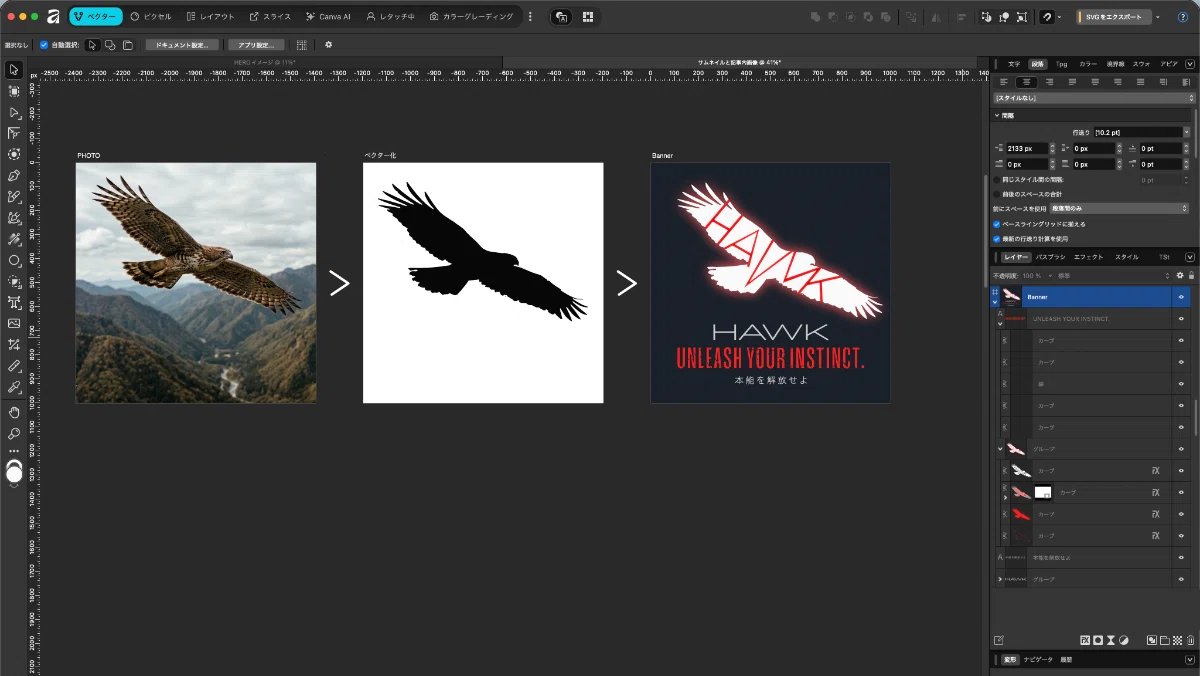
Task: Activate the Zoom magnifier tool
Action: pyautogui.click(x=14, y=434)
